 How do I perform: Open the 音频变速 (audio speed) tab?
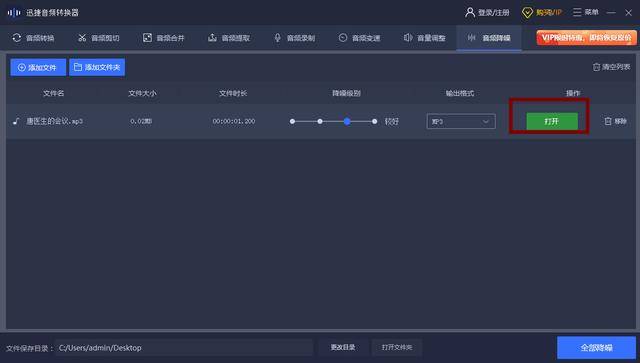[360, 38]
